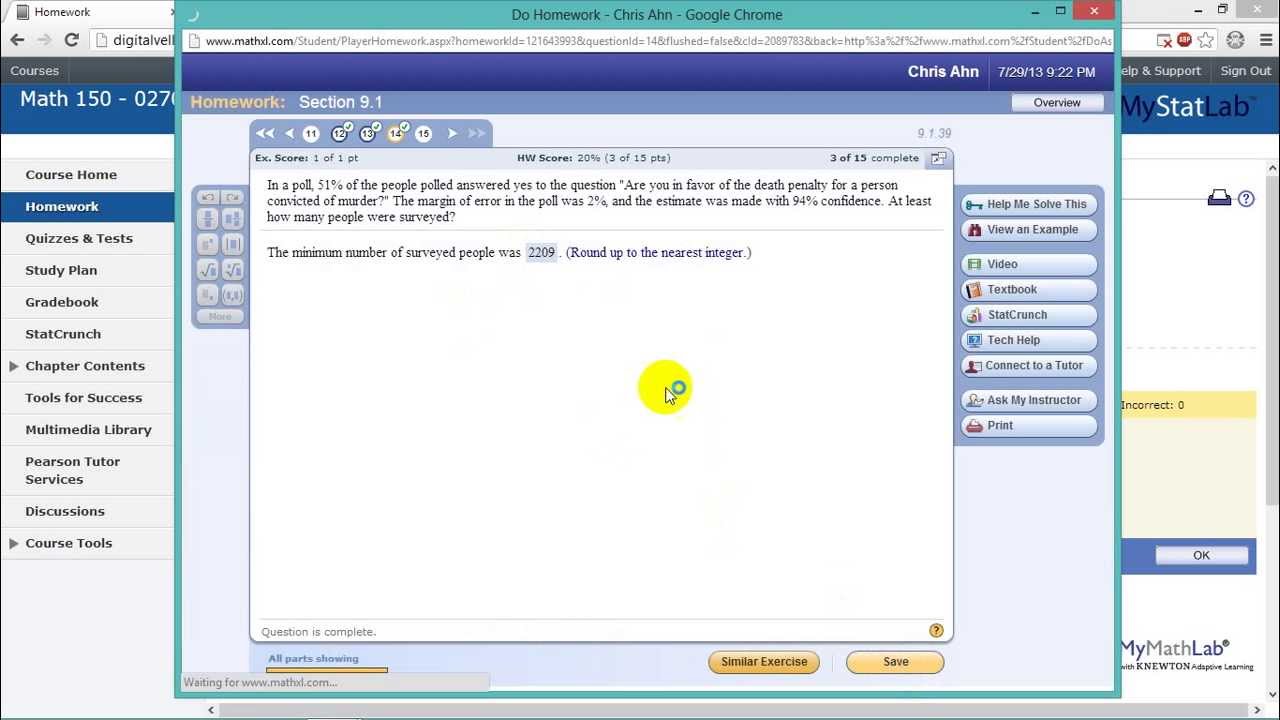Open the More math palette options

coord(220,317)
